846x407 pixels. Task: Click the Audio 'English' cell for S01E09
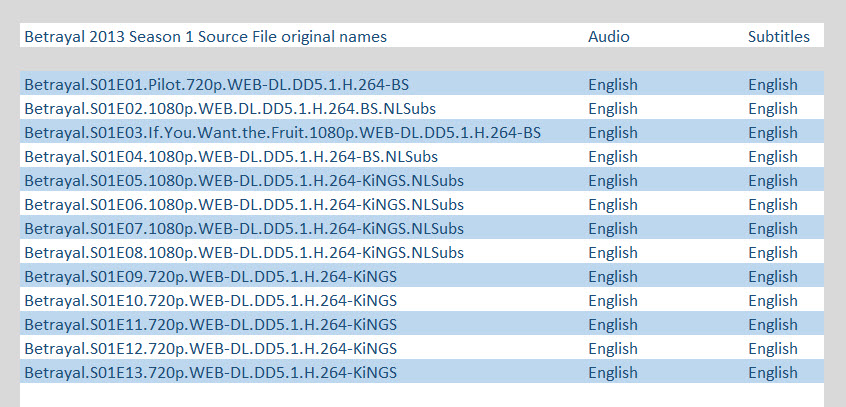click(x=613, y=277)
